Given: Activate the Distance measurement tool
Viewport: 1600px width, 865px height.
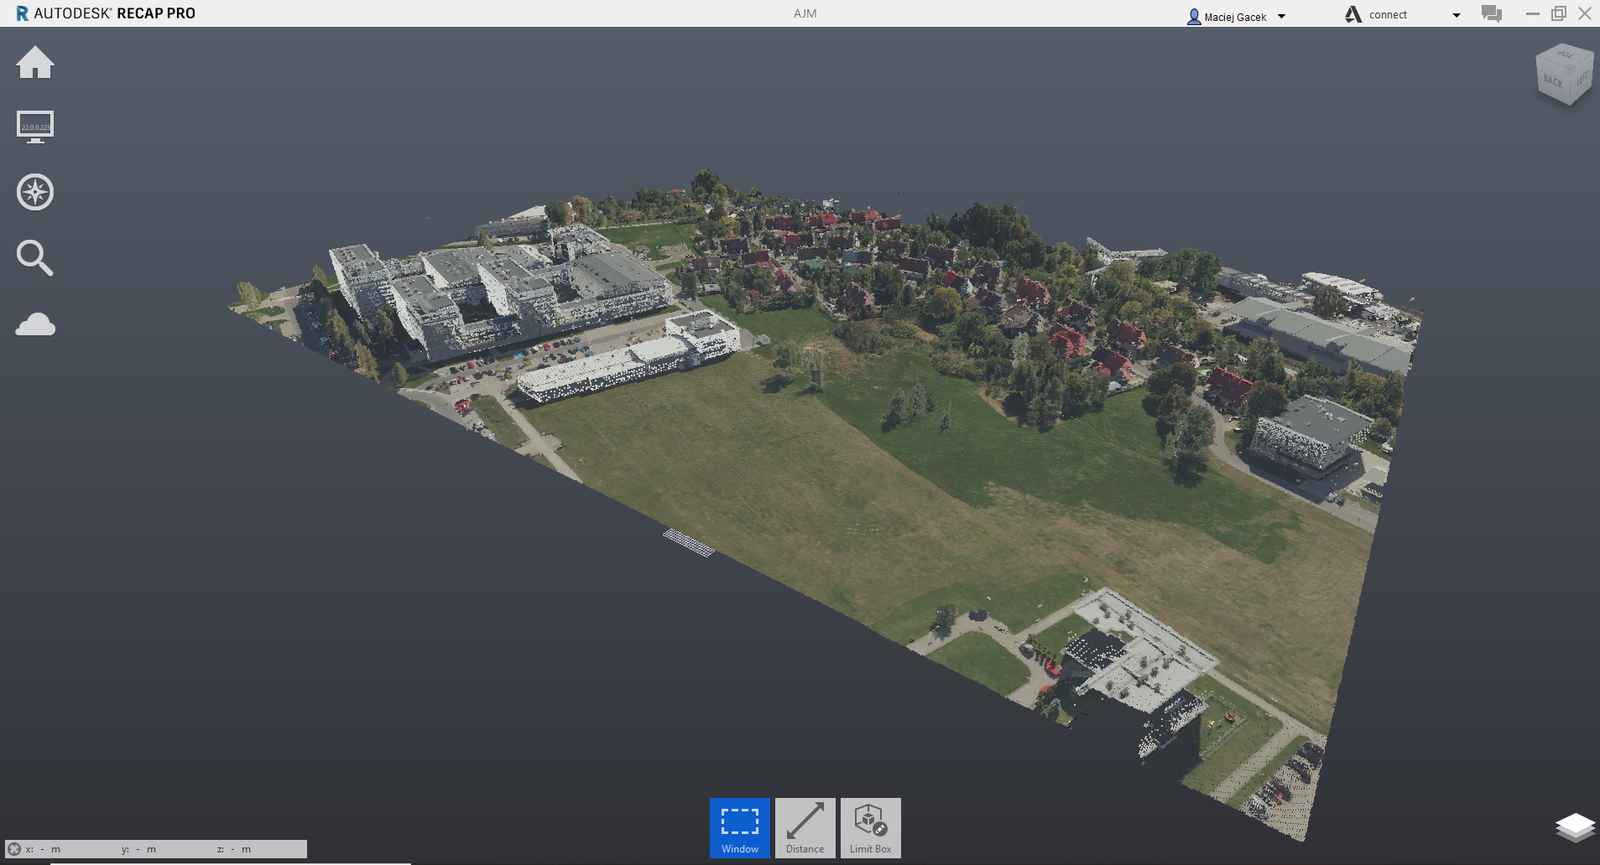Looking at the screenshot, I should click(x=805, y=827).
